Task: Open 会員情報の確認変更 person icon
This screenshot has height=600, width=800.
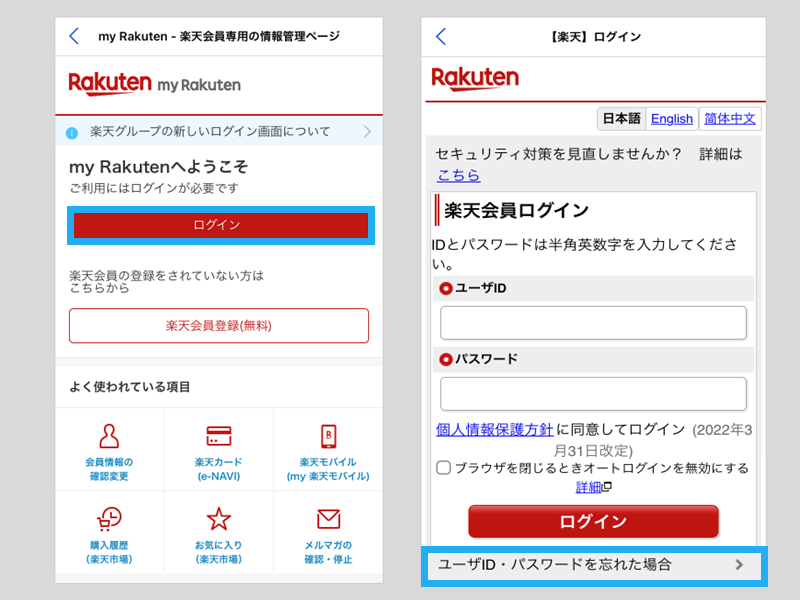Action: (109, 436)
